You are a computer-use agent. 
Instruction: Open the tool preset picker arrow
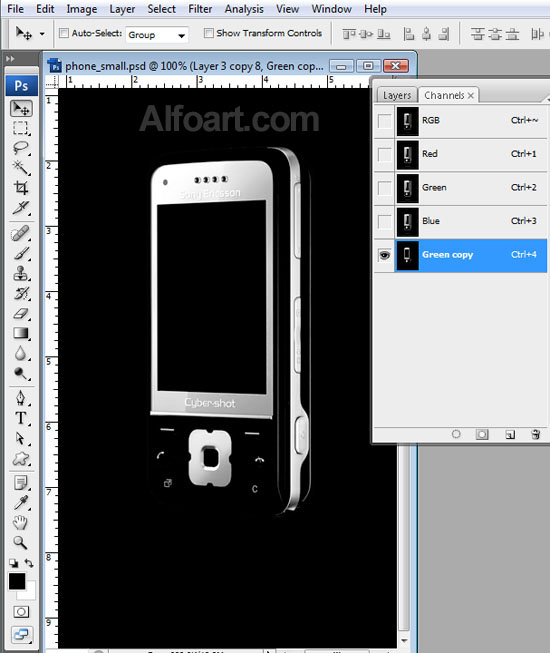click(x=42, y=34)
